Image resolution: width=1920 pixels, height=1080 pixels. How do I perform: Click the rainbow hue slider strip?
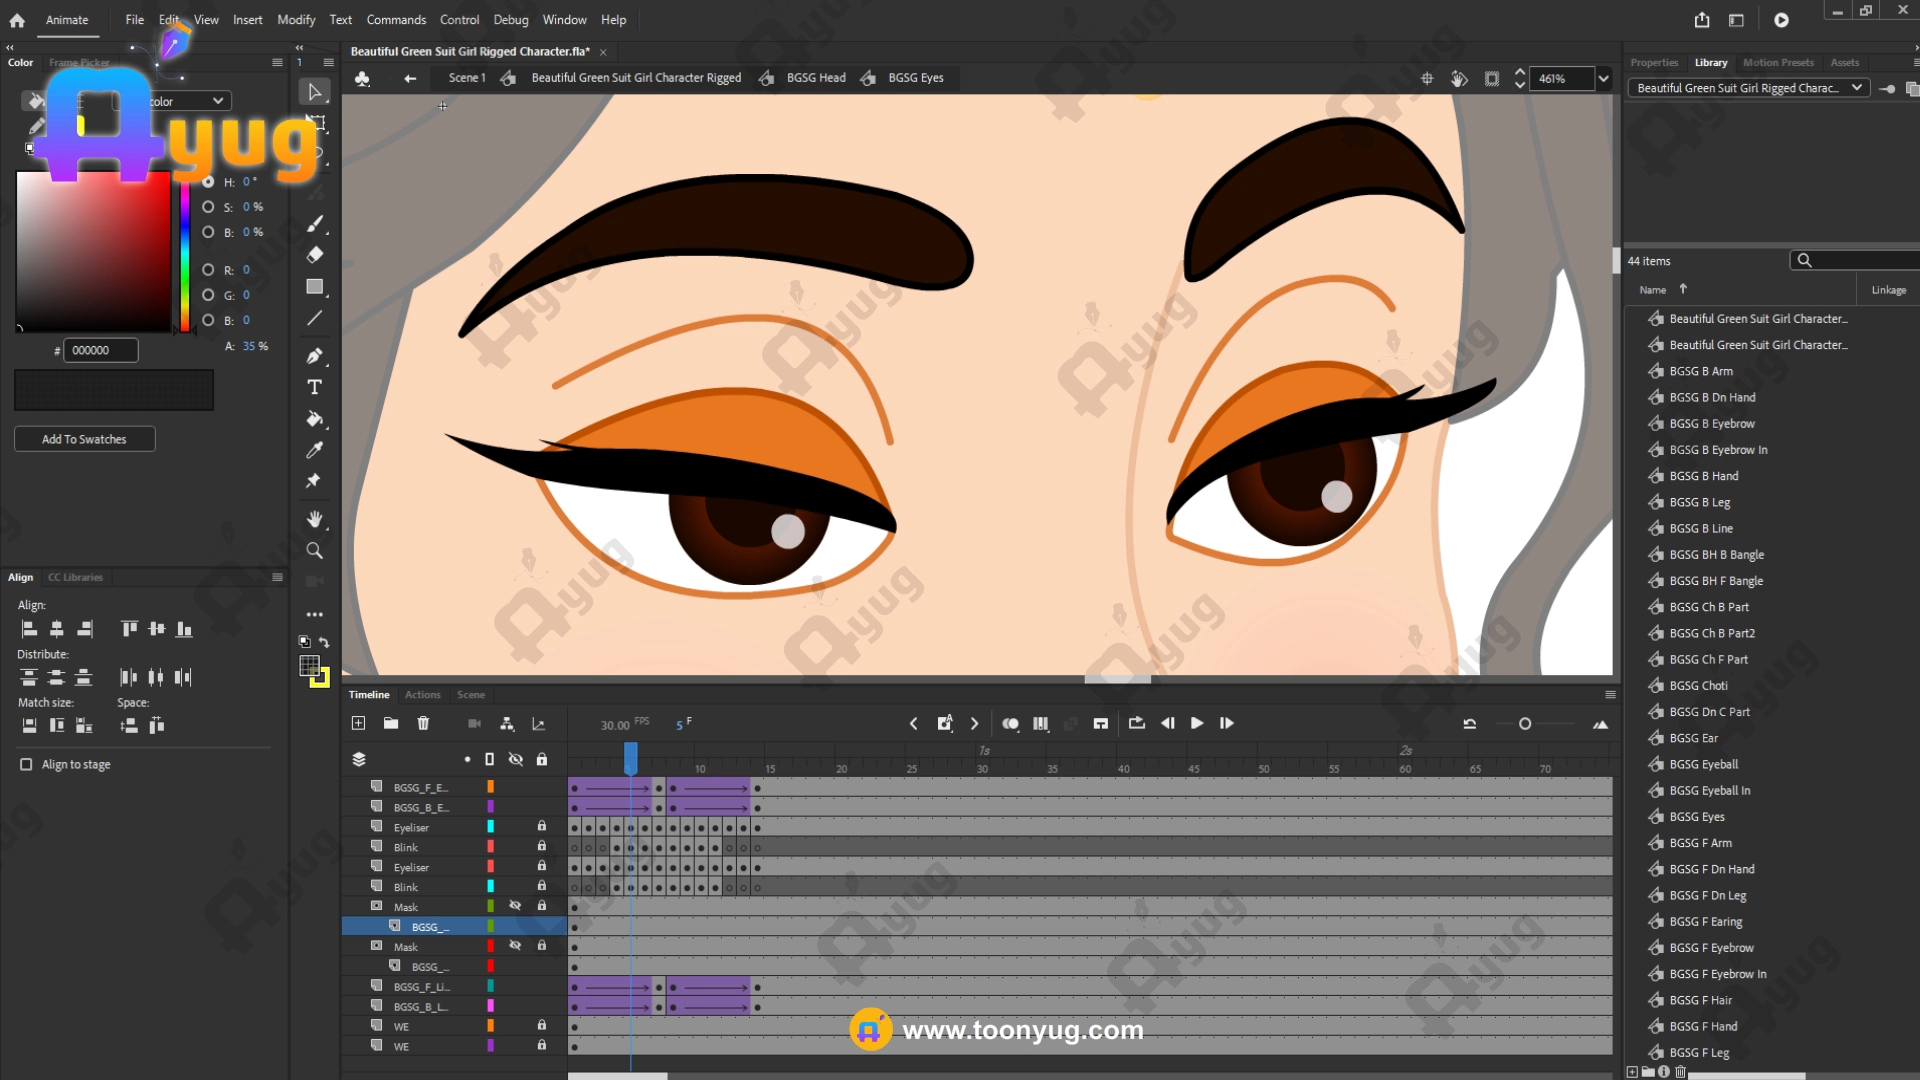(x=185, y=255)
